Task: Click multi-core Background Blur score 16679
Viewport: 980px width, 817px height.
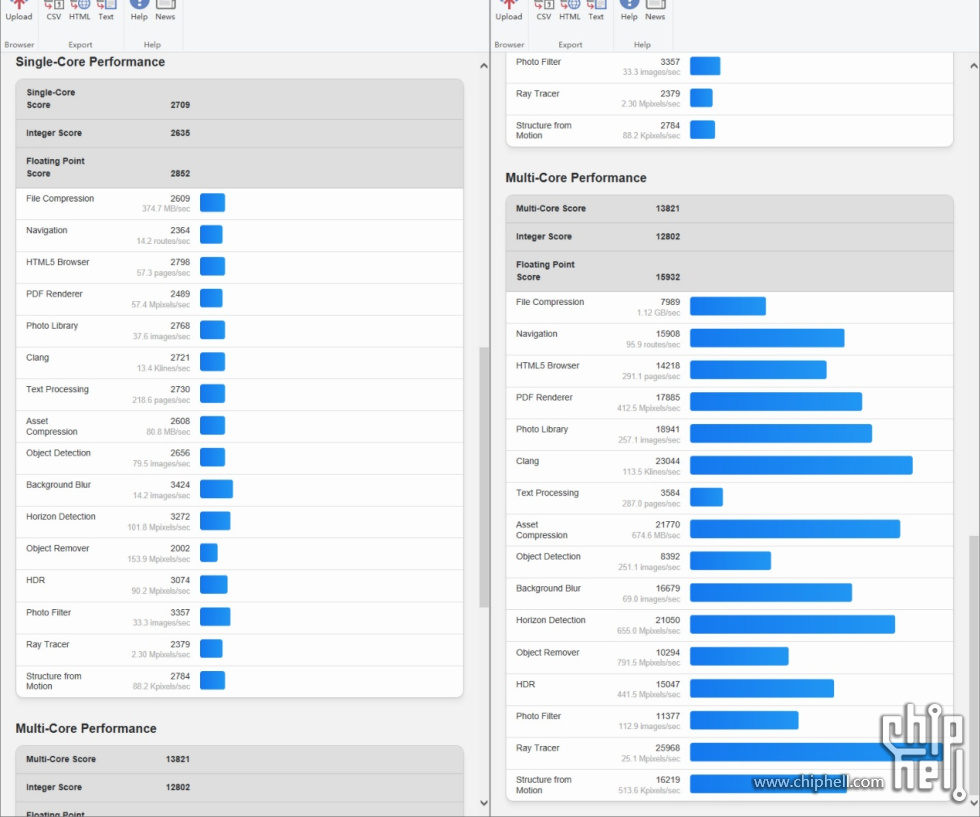Action: tap(668, 588)
